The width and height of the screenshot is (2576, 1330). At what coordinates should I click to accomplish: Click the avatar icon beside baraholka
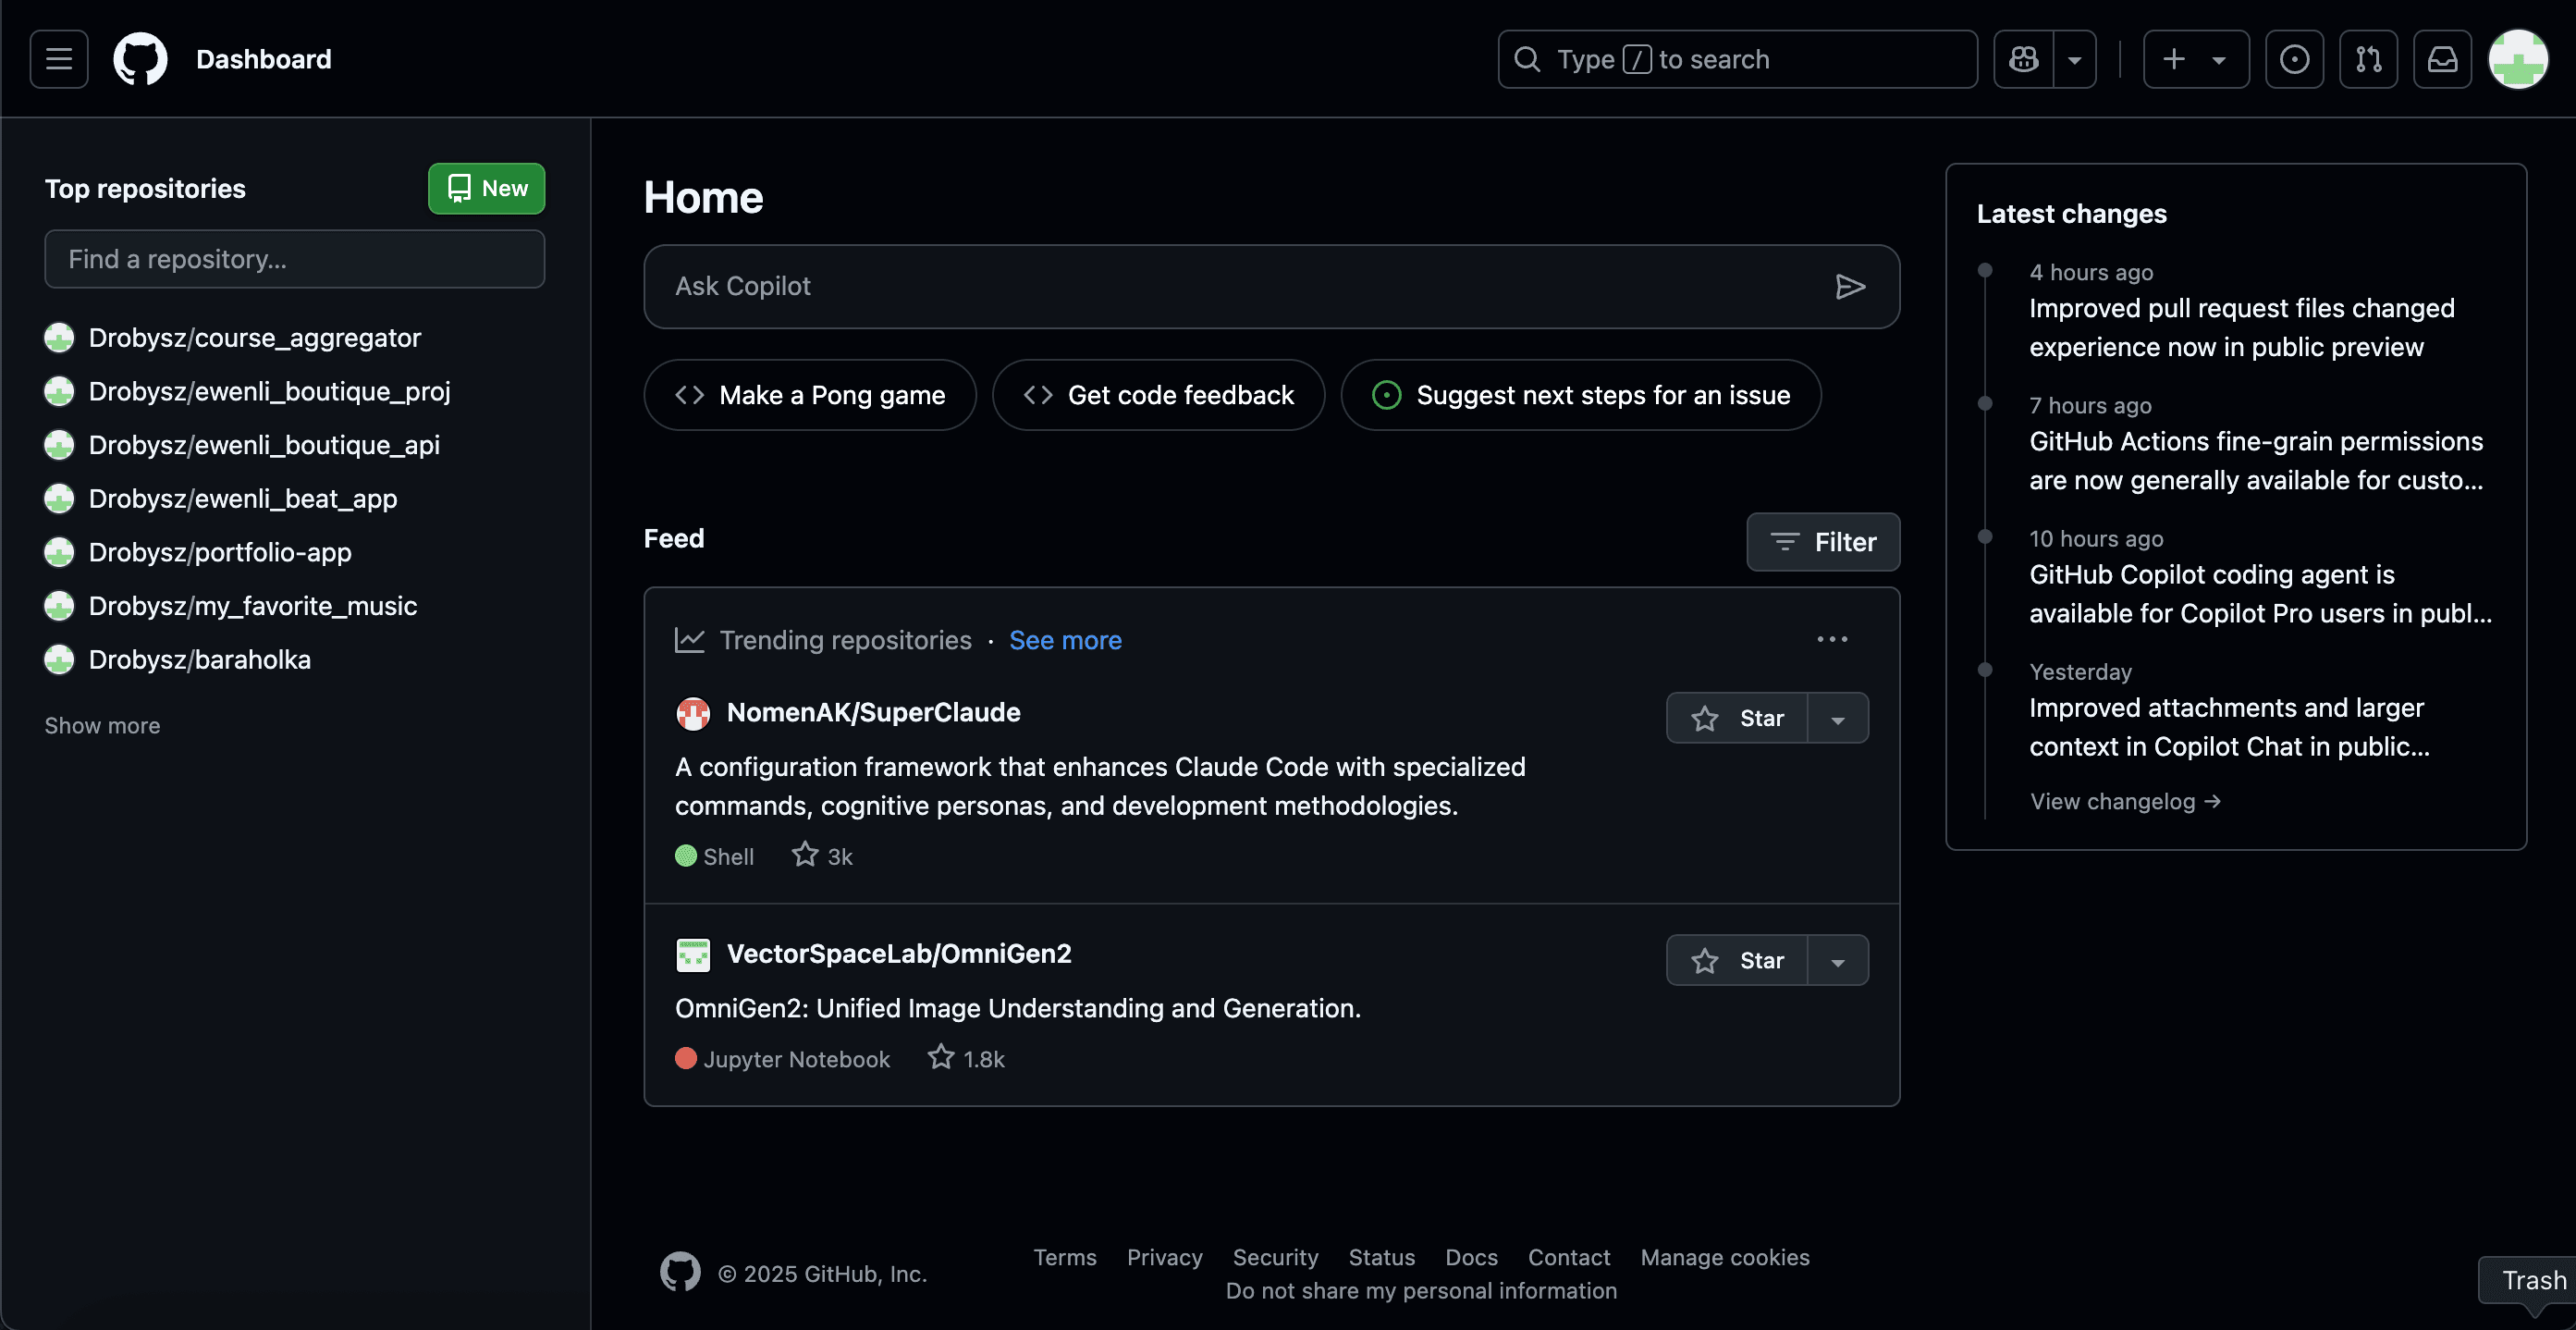point(59,660)
